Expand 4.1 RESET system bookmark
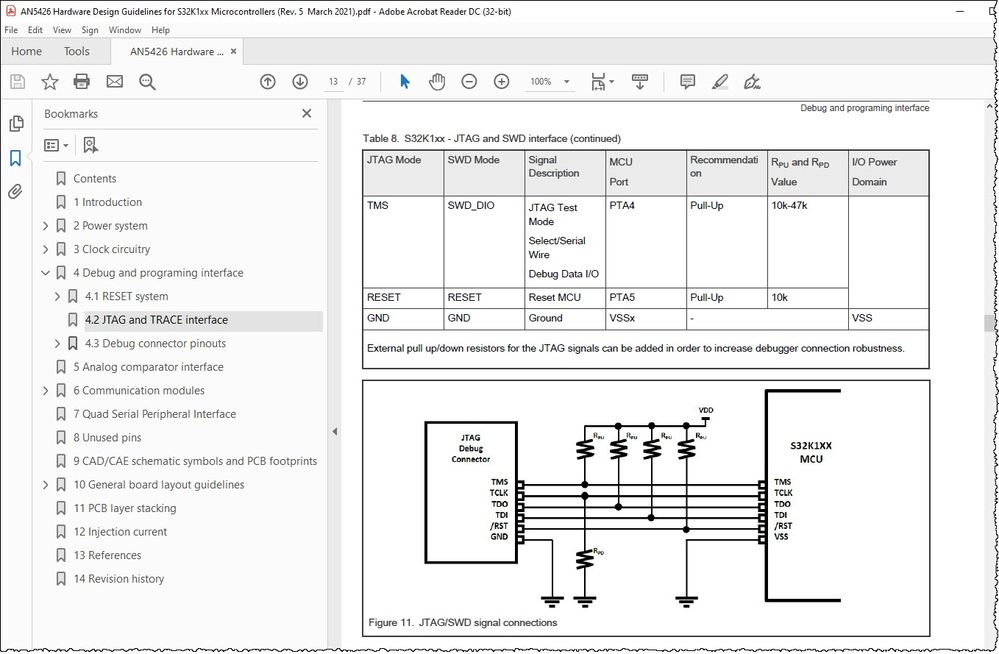Screen dimensions: 999x654 pyautogui.click(x=57, y=296)
